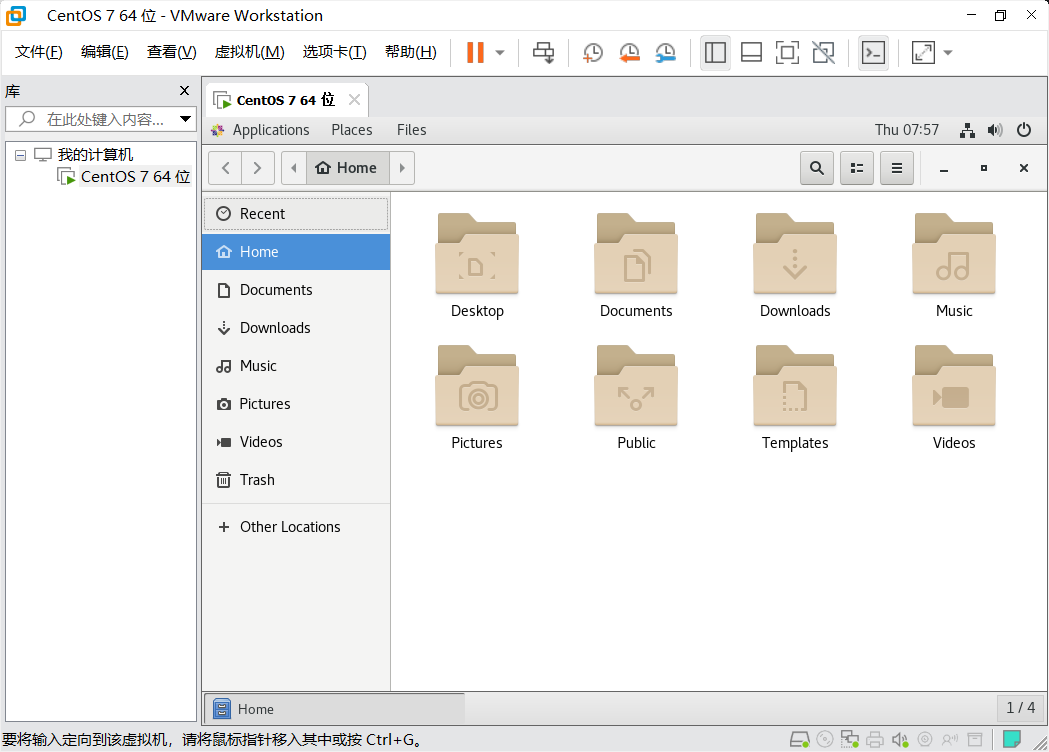Open the GNOME Places menu
This screenshot has height=752, width=1049.
click(351, 130)
